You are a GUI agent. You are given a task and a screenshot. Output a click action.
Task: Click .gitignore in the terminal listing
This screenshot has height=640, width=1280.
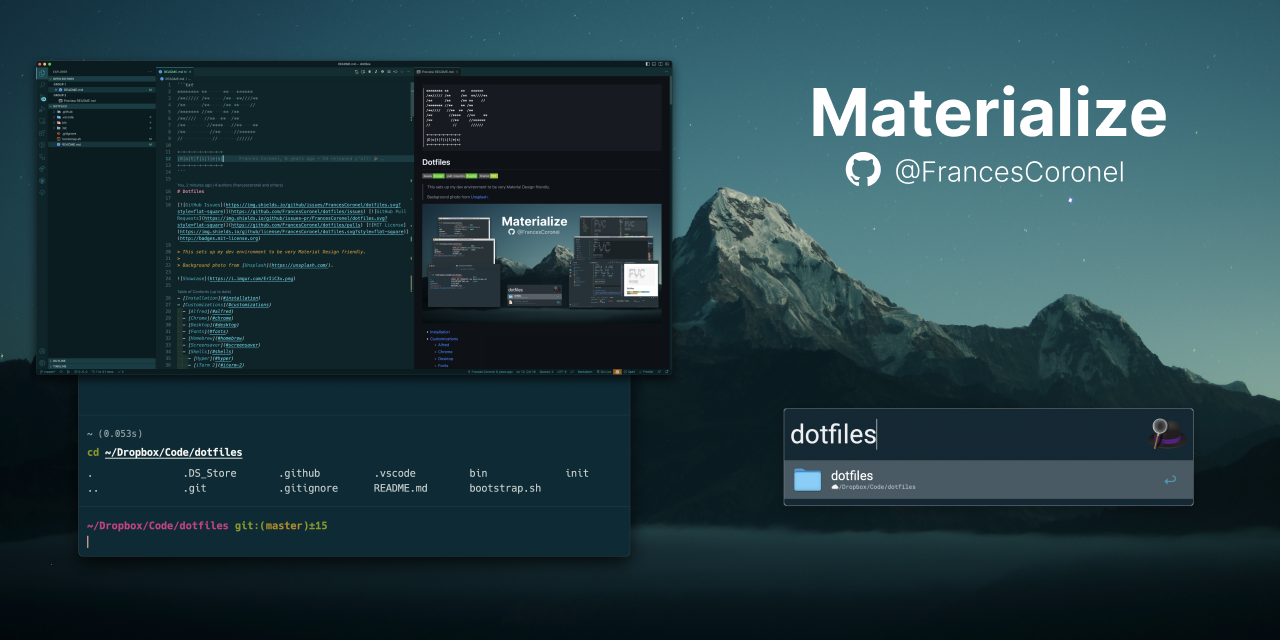click(308, 489)
